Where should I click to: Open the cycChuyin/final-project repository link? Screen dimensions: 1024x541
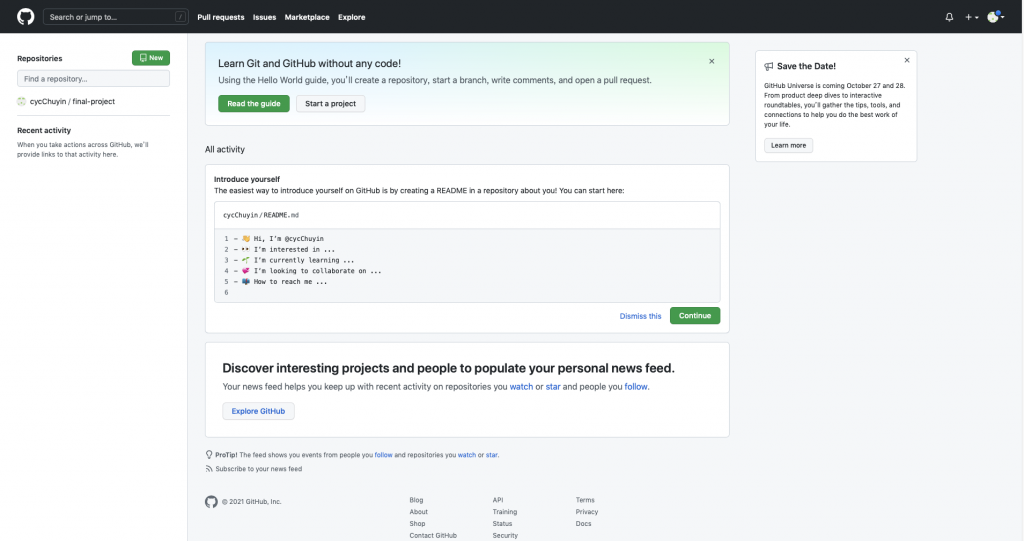[70, 101]
